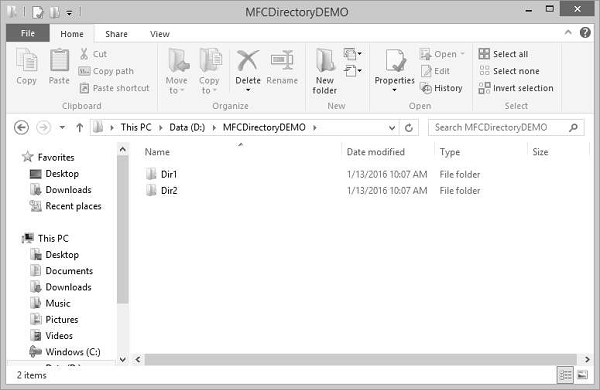Select the Dir1 folder
The height and width of the screenshot is (390, 600).
[169, 175]
